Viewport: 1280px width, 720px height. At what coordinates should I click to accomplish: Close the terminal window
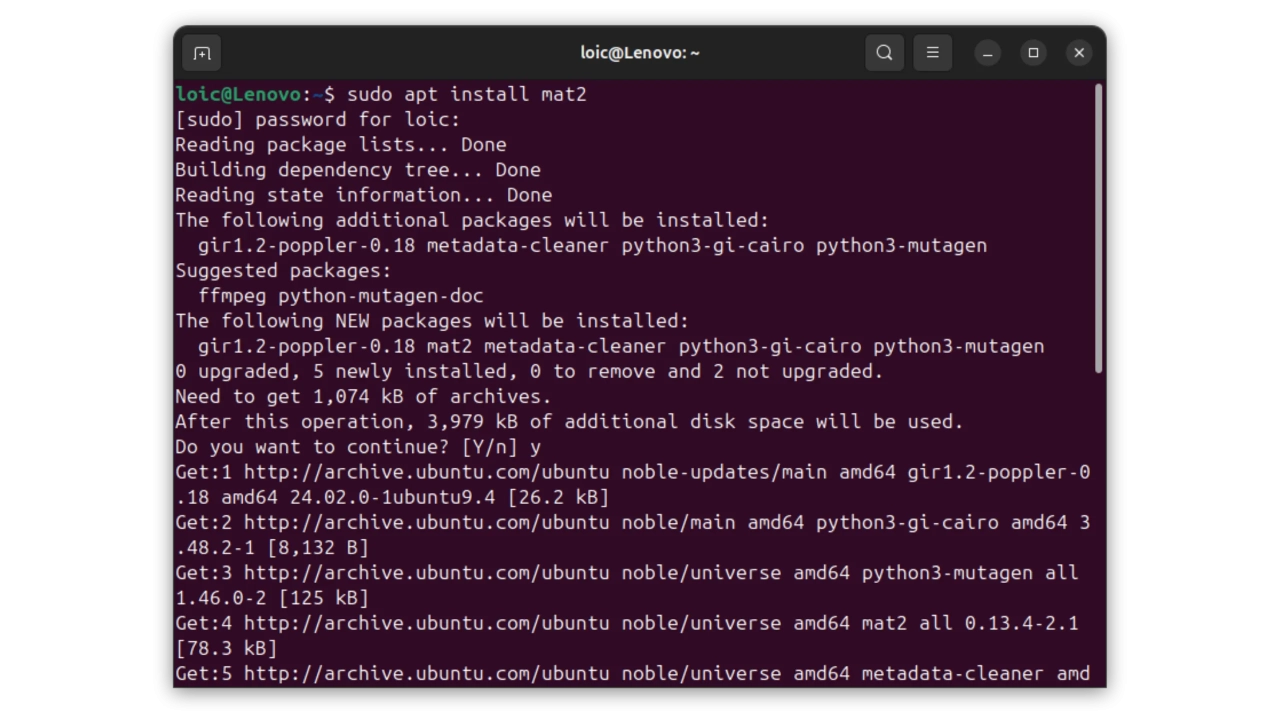coord(1079,53)
